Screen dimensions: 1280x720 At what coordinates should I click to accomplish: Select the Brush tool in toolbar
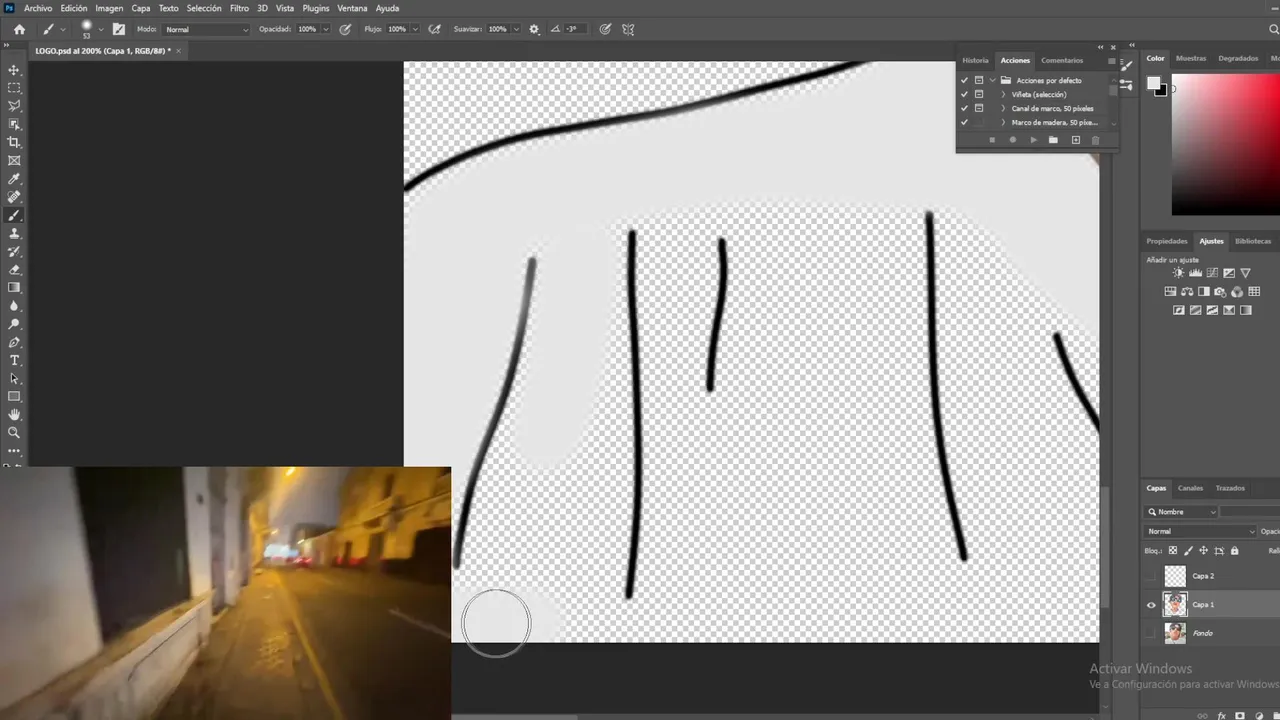click(14, 215)
